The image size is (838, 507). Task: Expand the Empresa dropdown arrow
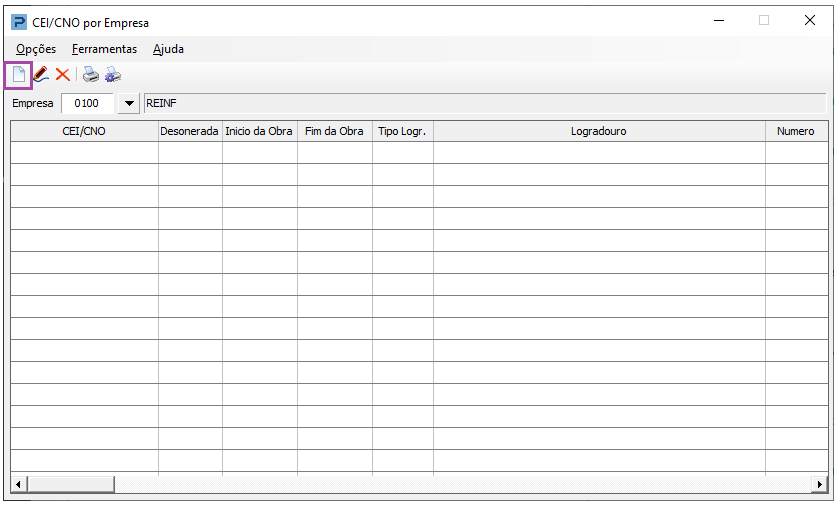pyautogui.click(x=129, y=103)
